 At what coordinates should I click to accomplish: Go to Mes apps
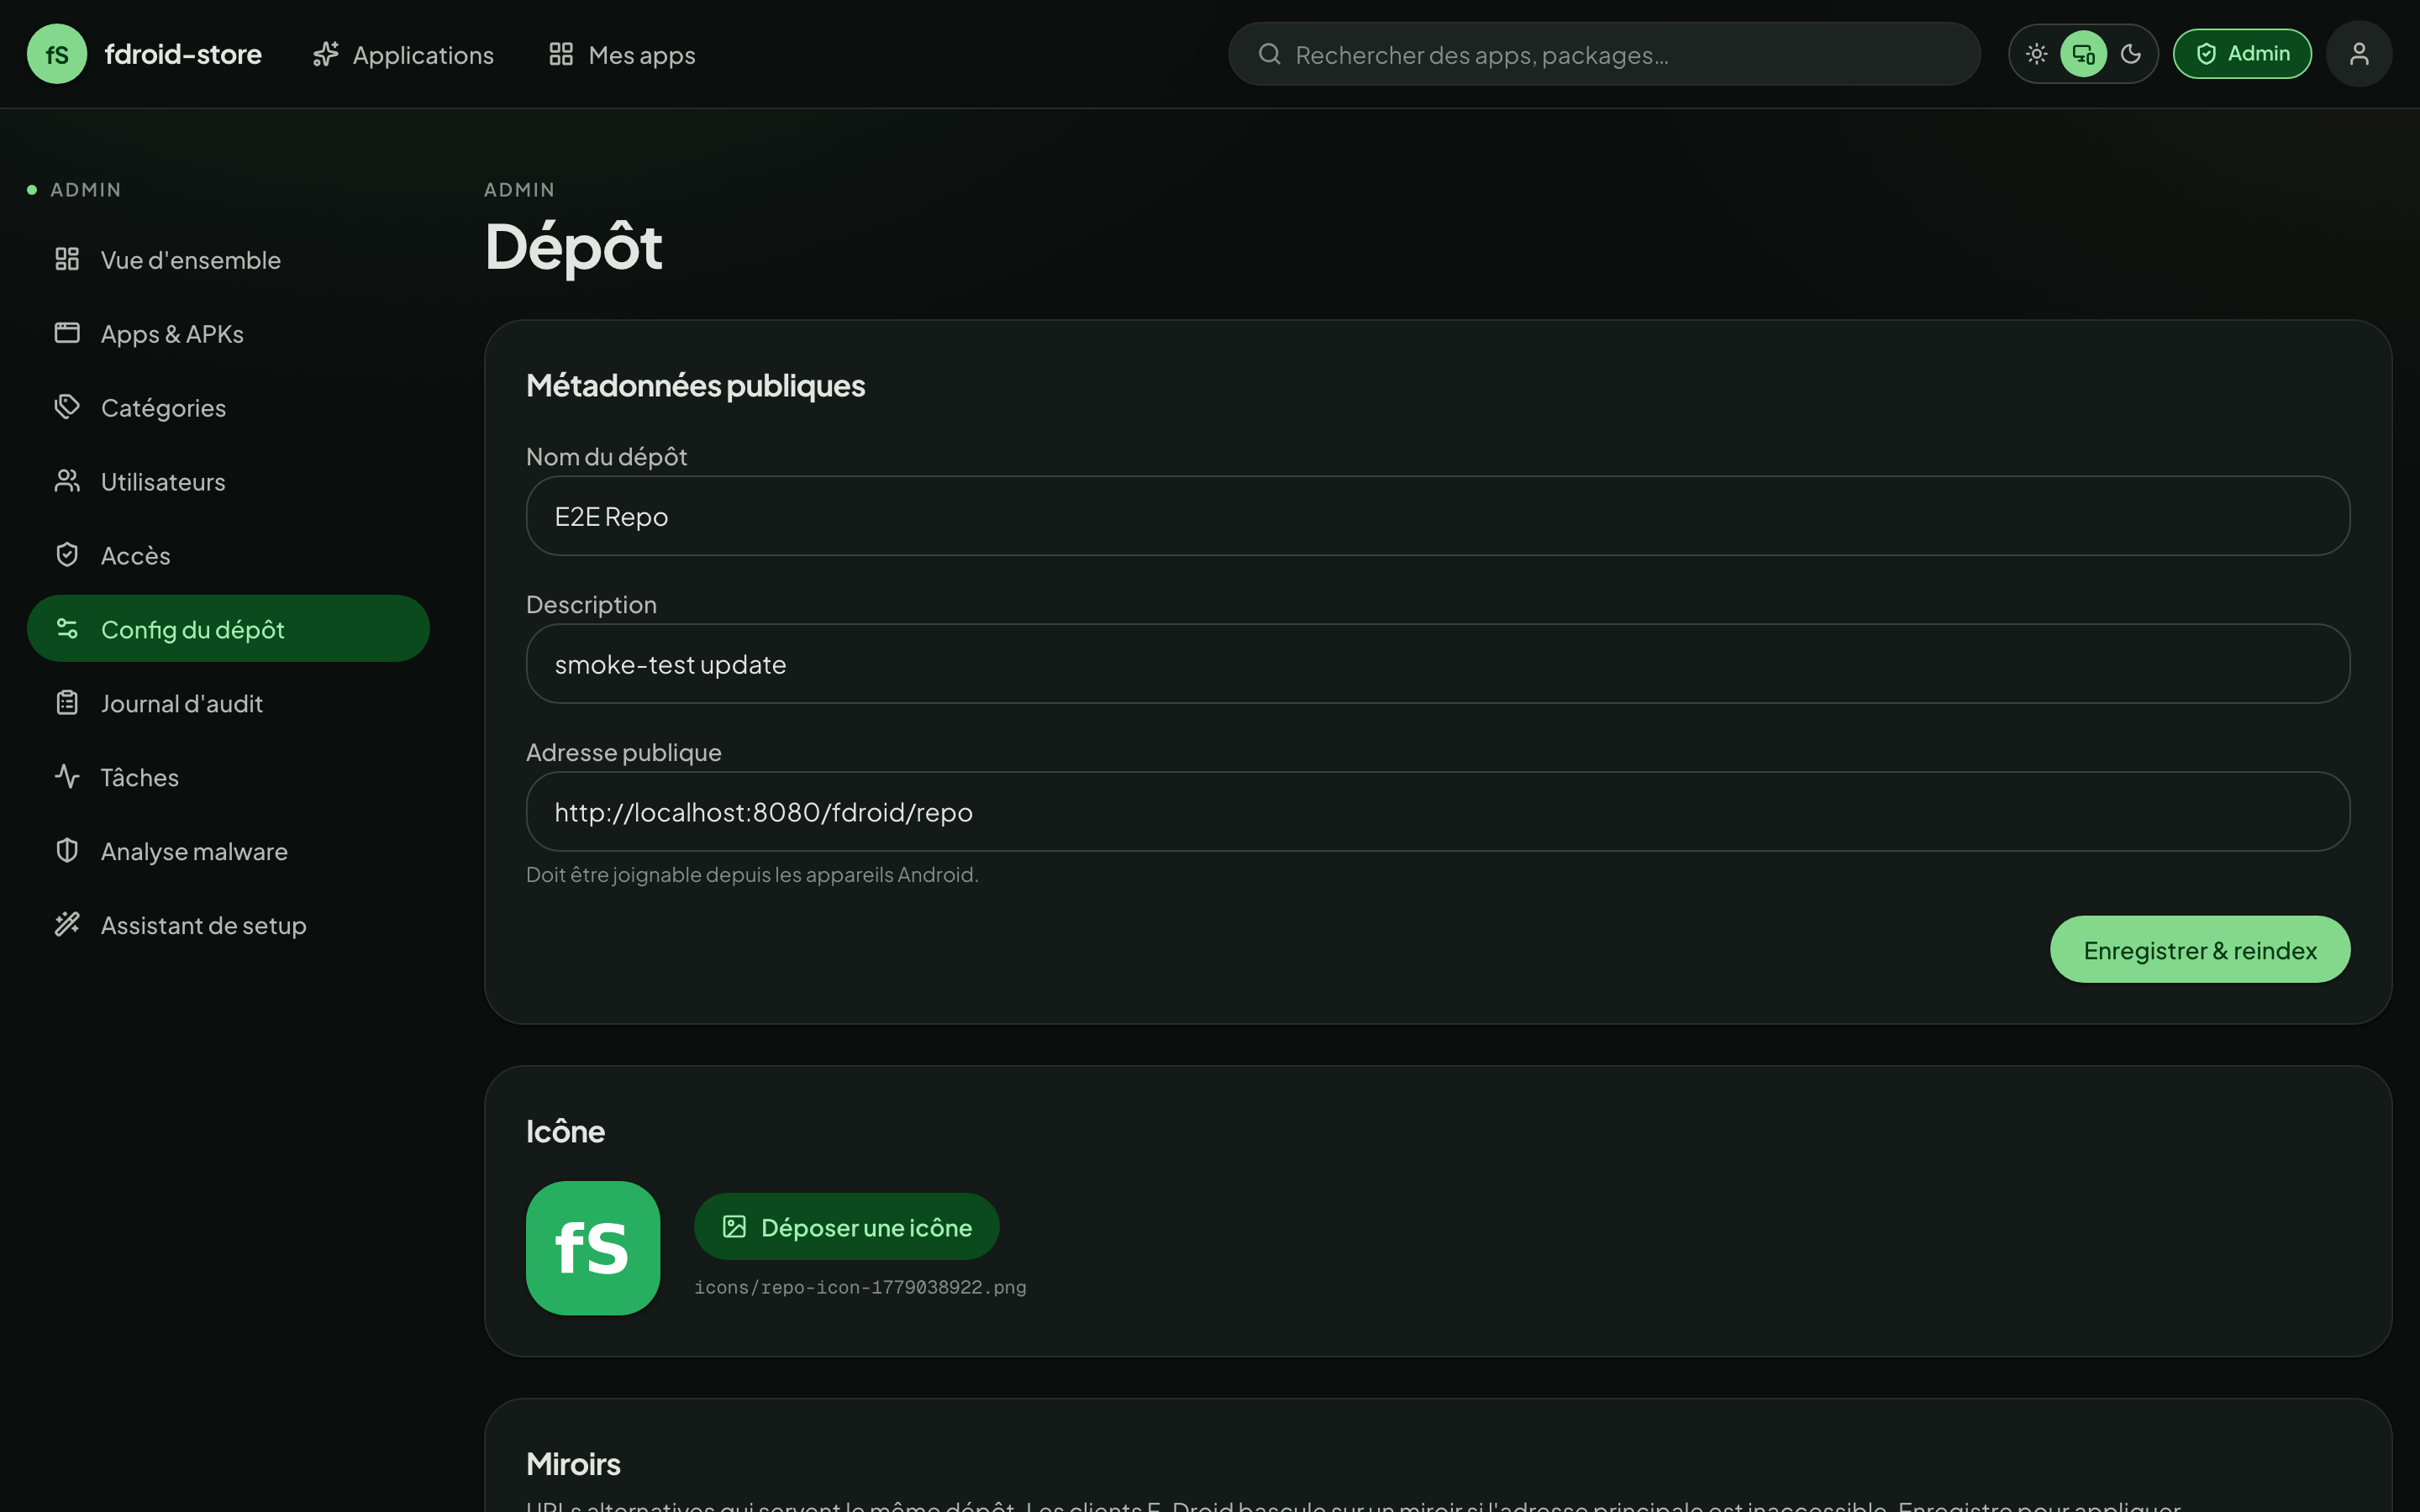pos(622,54)
